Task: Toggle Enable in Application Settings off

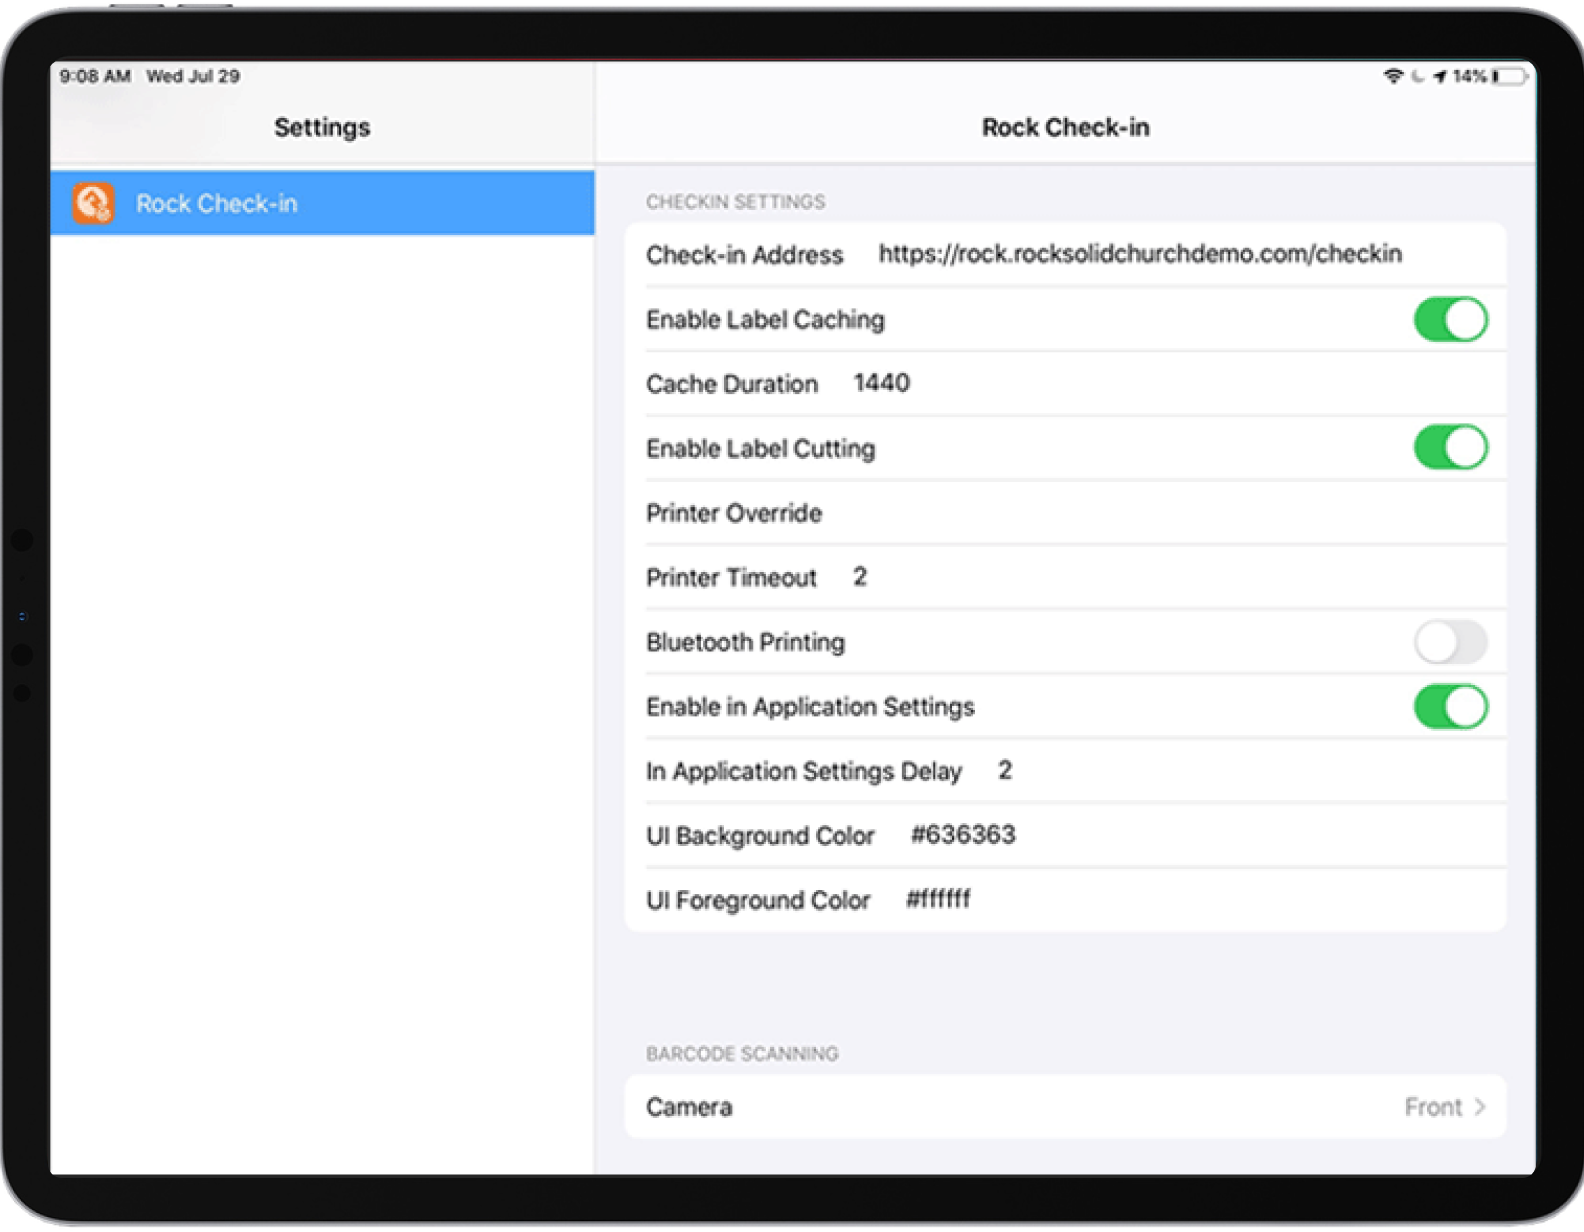Action: coord(1450,707)
